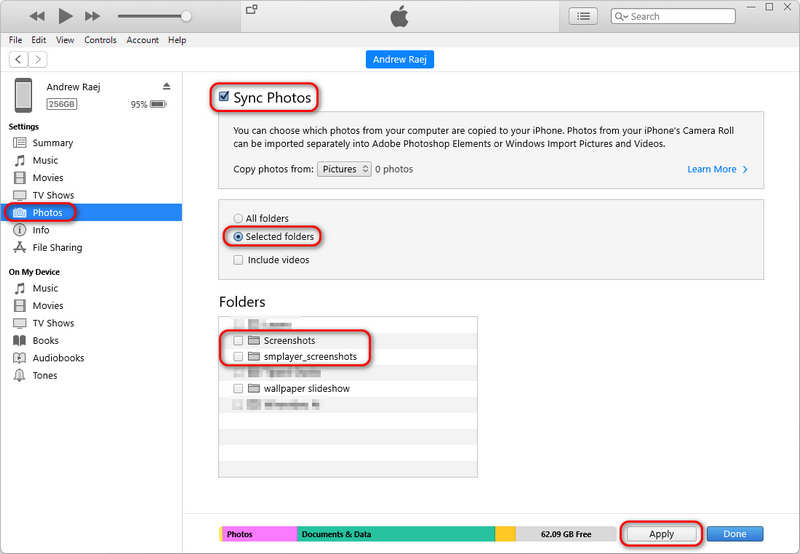
Task: Open the mini player icon
Action: point(252,9)
